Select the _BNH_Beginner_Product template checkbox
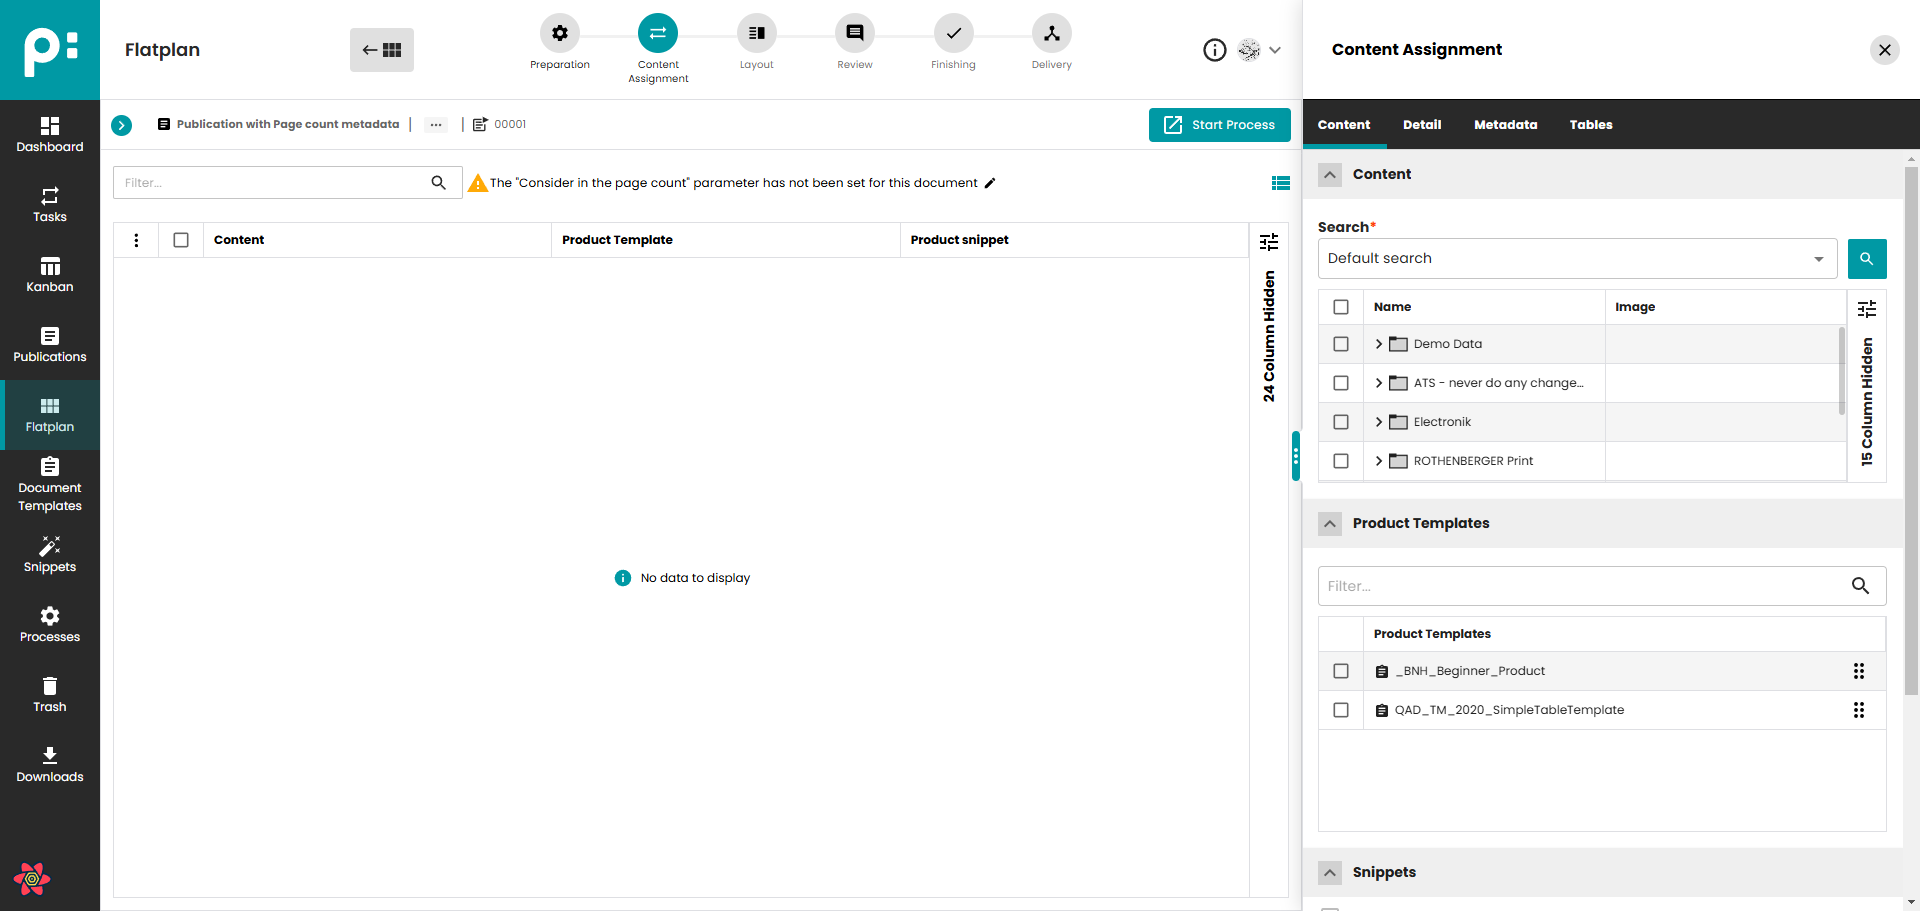 (x=1341, y=671)
